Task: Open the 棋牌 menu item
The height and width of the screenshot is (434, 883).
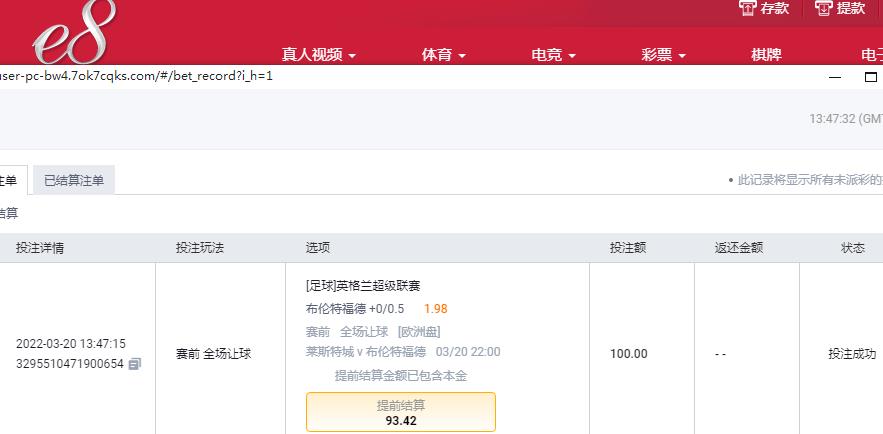Action: point(766,55)
